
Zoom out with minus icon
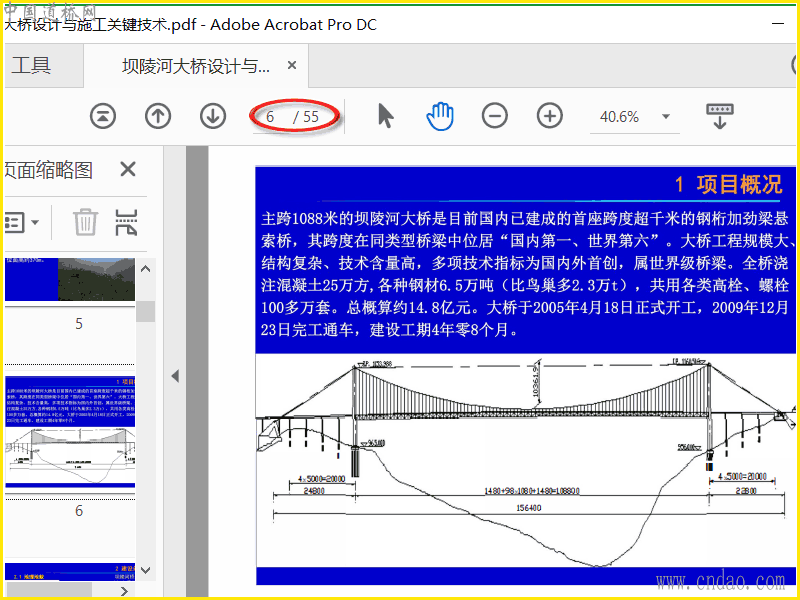pyautogui.click(x=494, y=116)
